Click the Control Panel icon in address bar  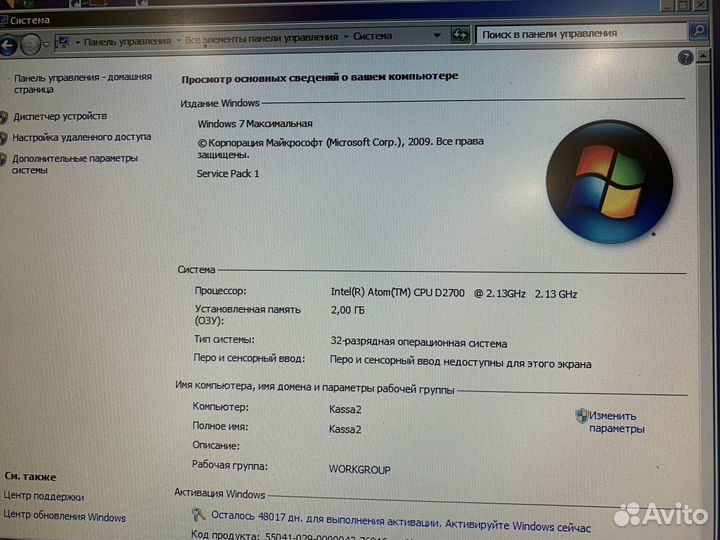63,42
